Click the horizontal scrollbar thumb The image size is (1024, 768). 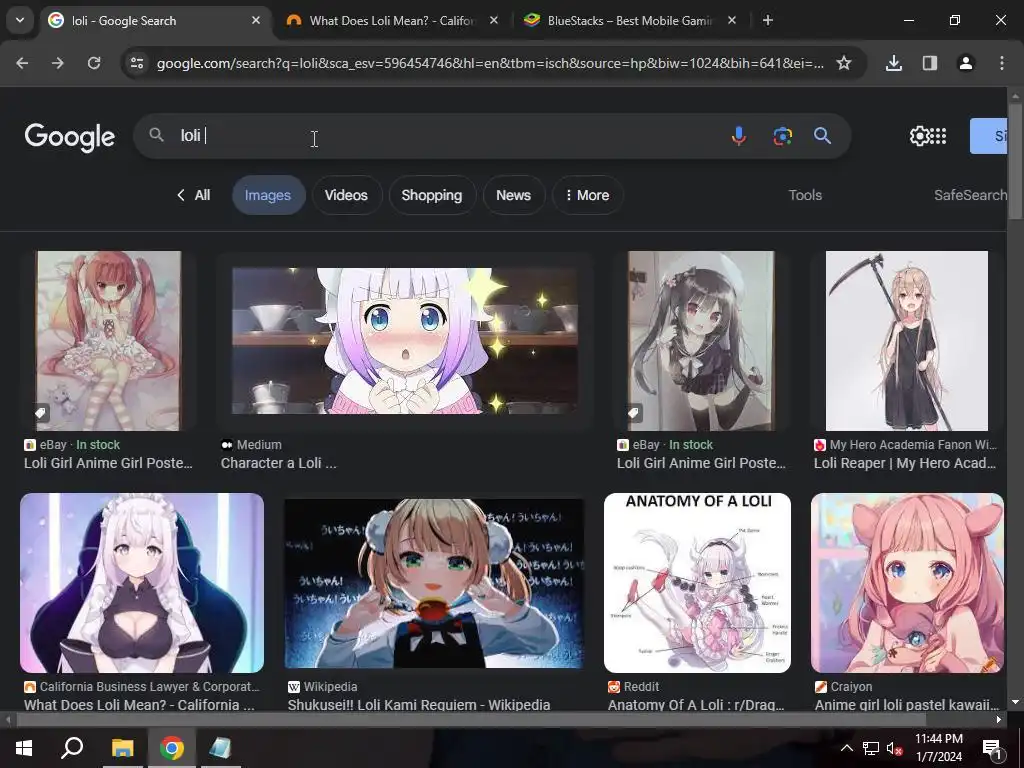point(471,720)
